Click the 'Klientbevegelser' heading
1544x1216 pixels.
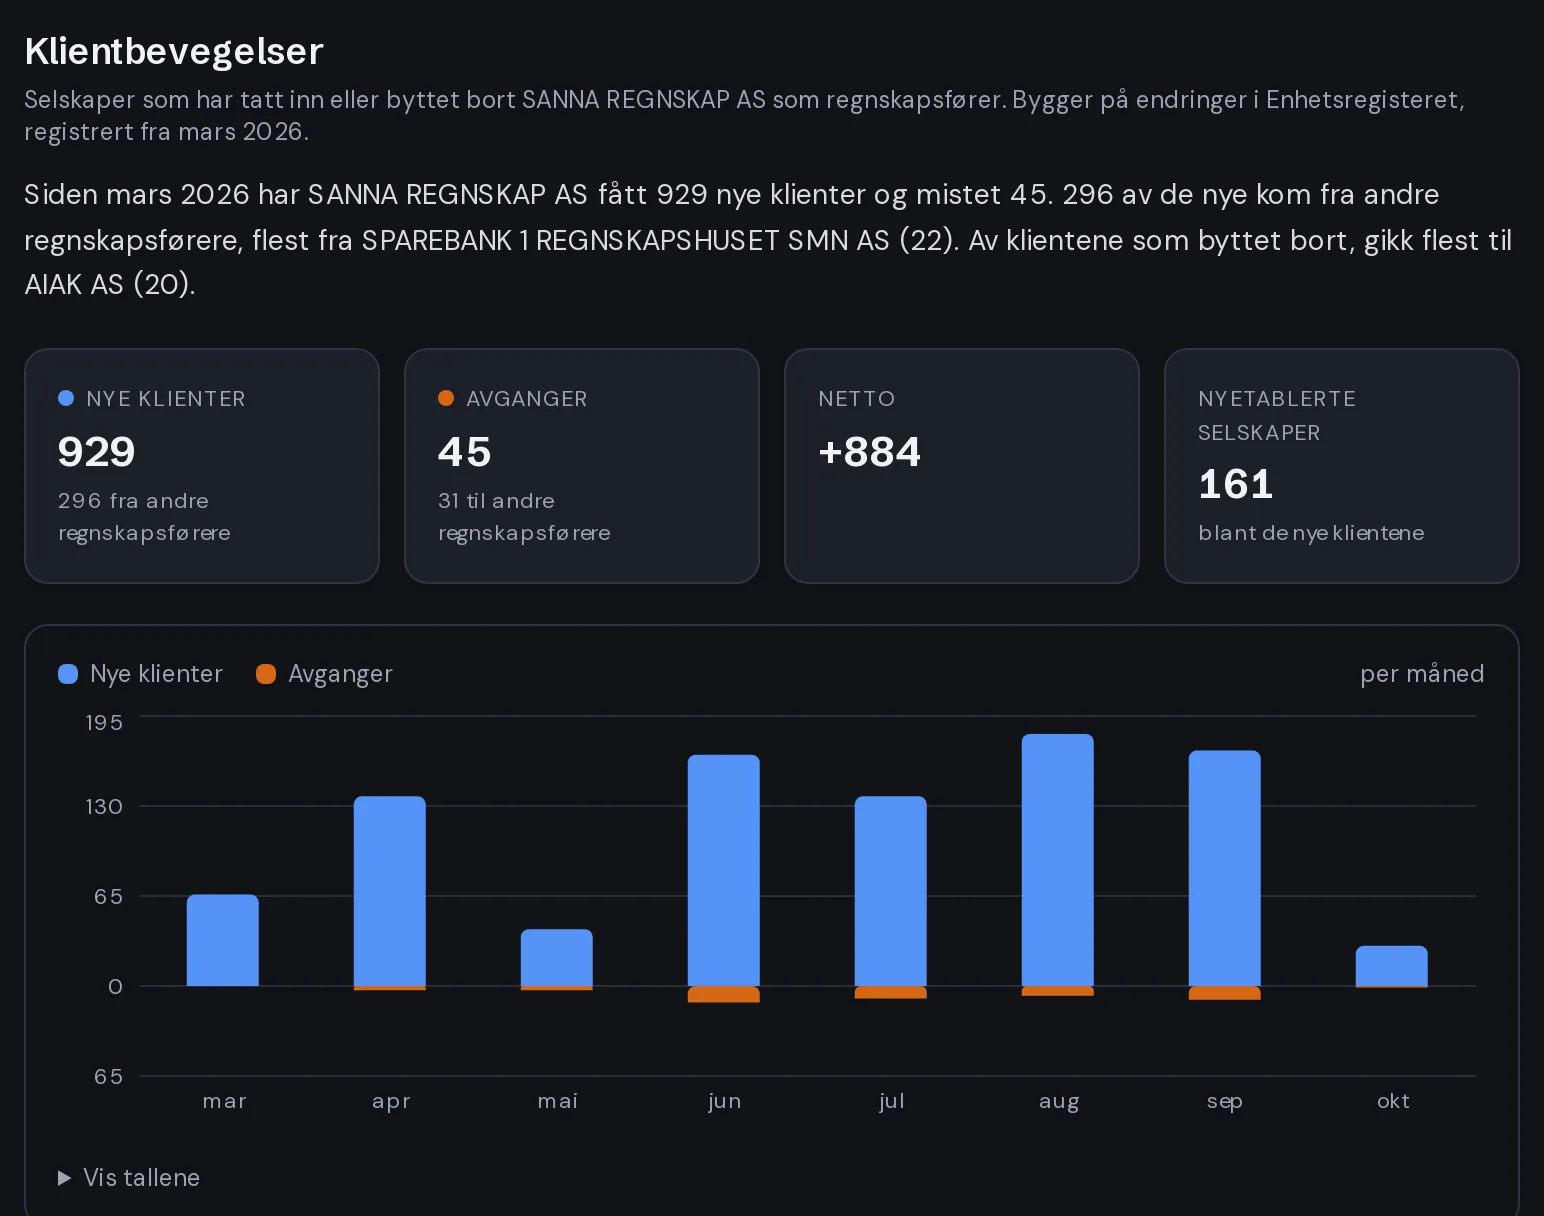[x=174, y=51]
